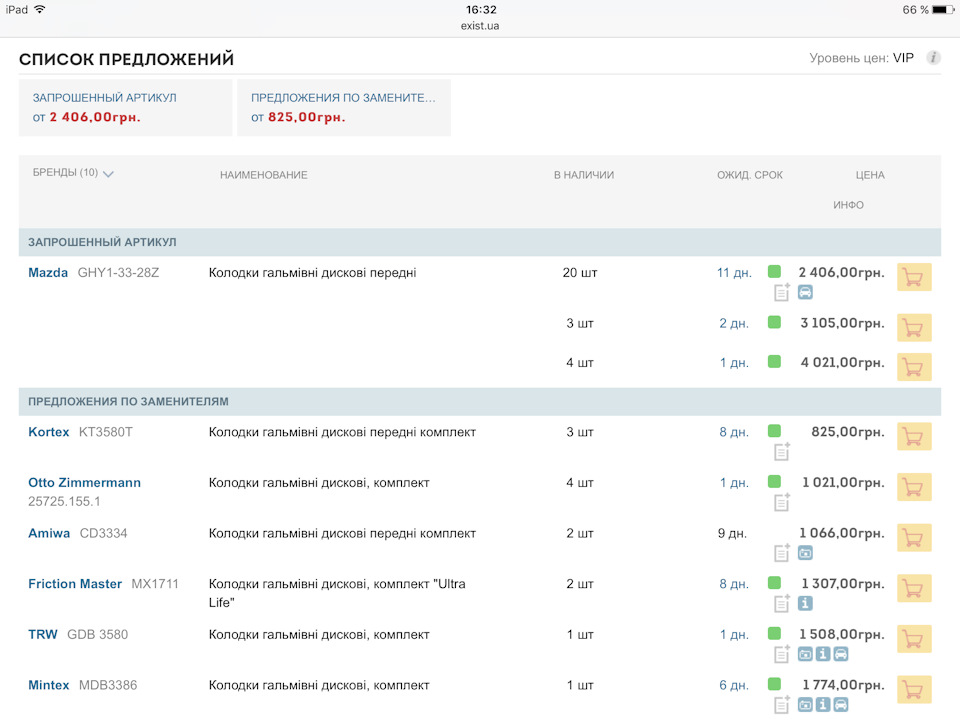960x720 pixels.
Task: Click green indicator beside 1 774,00грн.
Action: tap(774, 684)
